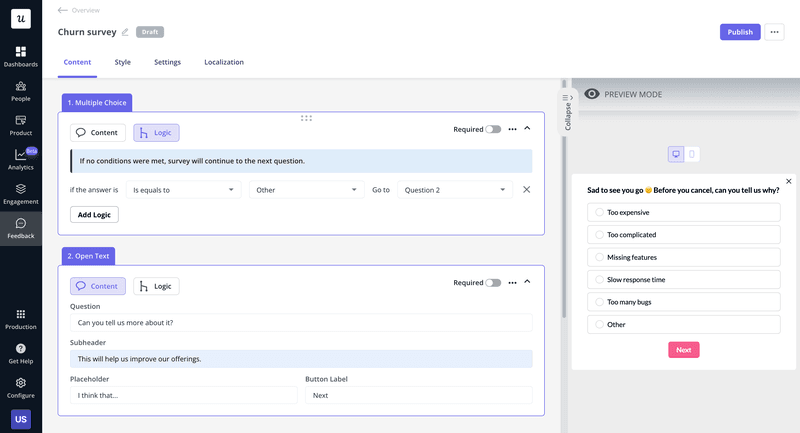800x433 pixels.
Task: Grab the drag handle on question 1
Action: [x=306, y=118]
